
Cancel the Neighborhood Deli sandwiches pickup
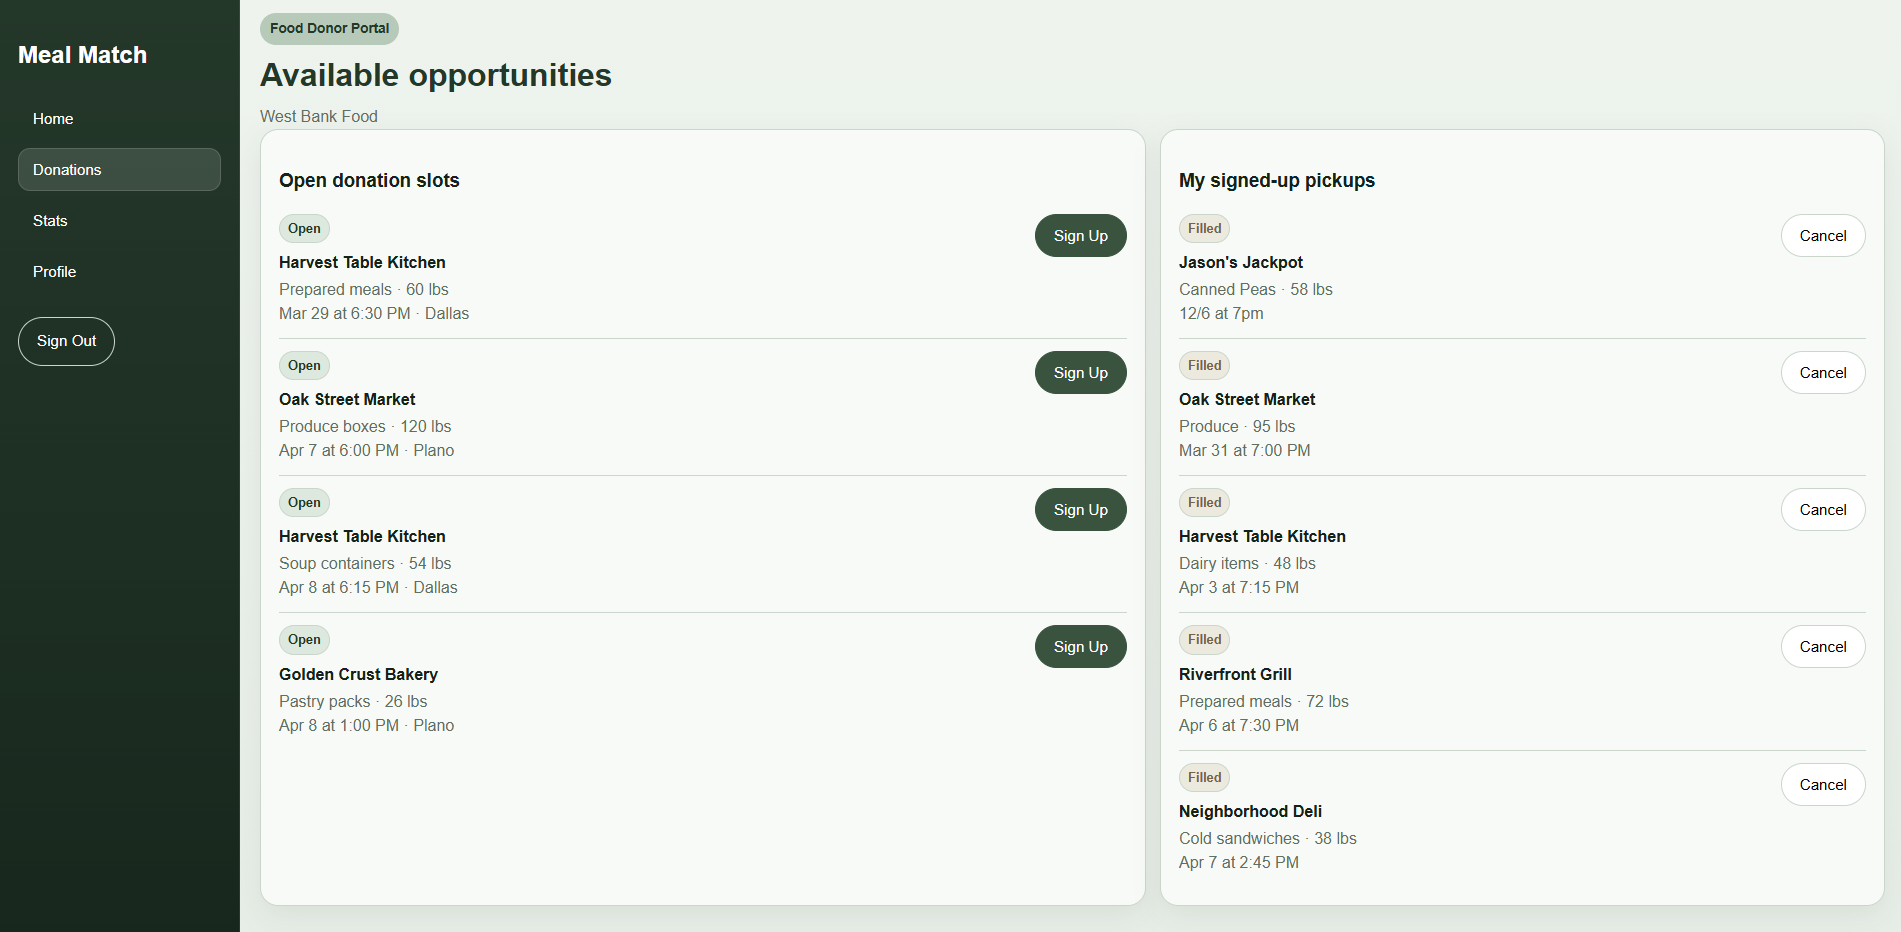tap(1822, 785)
